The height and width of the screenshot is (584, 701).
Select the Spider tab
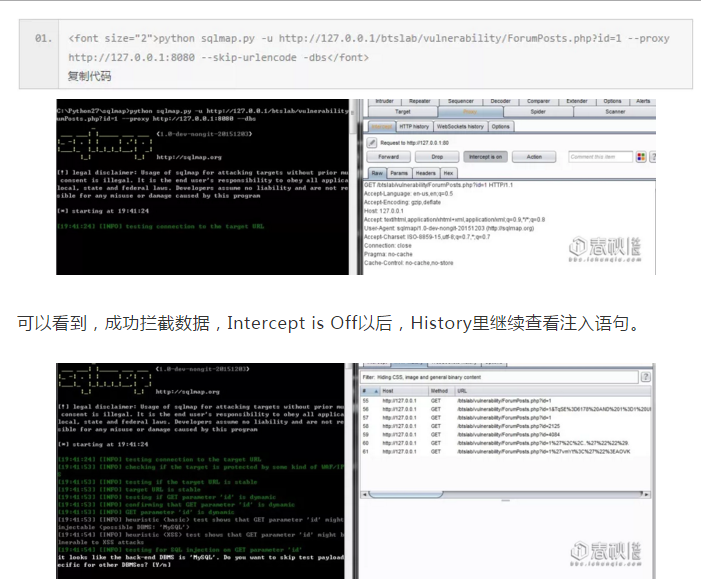[x=538, y=111]
